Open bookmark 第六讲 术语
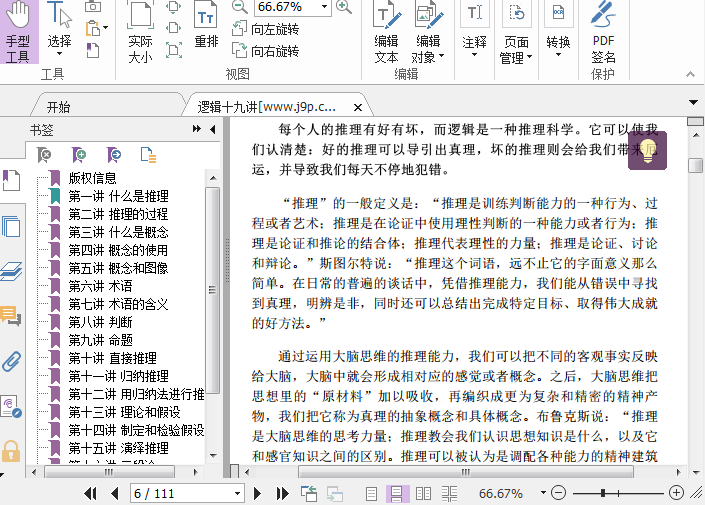This screenshot has height=505, width=705. tap(100, 286)
